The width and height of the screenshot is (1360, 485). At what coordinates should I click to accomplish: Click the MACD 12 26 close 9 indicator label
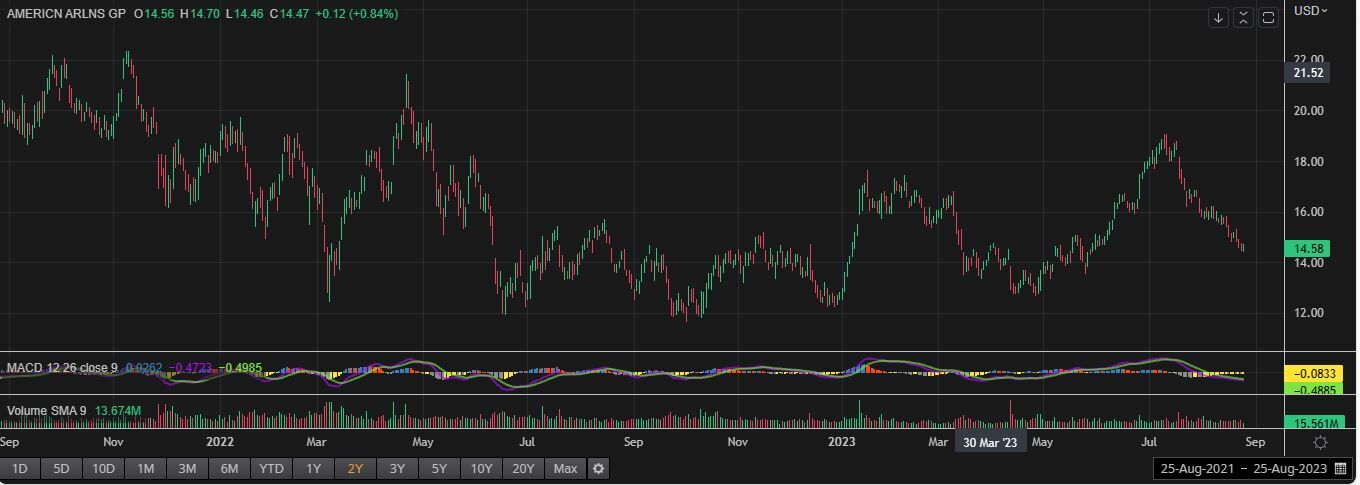62,368
